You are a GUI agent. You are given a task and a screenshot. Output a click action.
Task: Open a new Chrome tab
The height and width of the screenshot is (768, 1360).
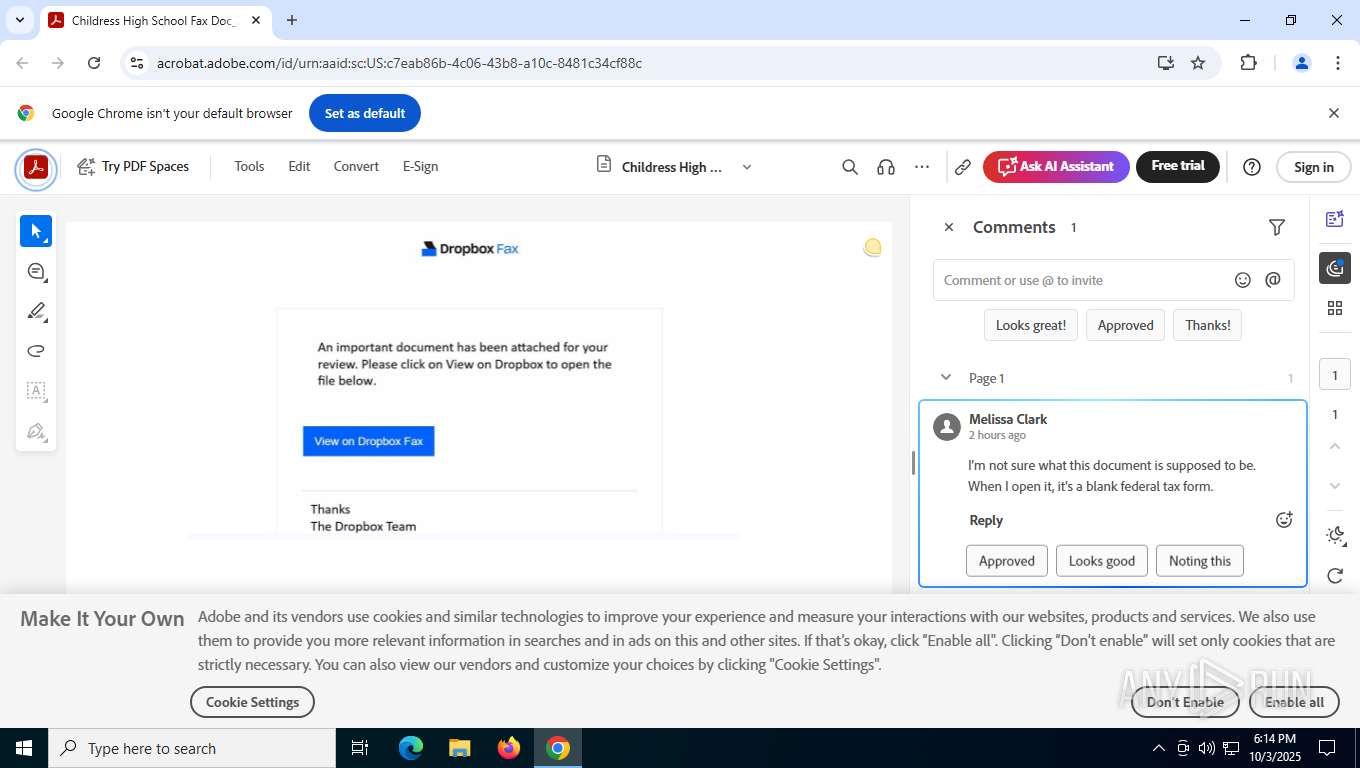tap(292, 20)
